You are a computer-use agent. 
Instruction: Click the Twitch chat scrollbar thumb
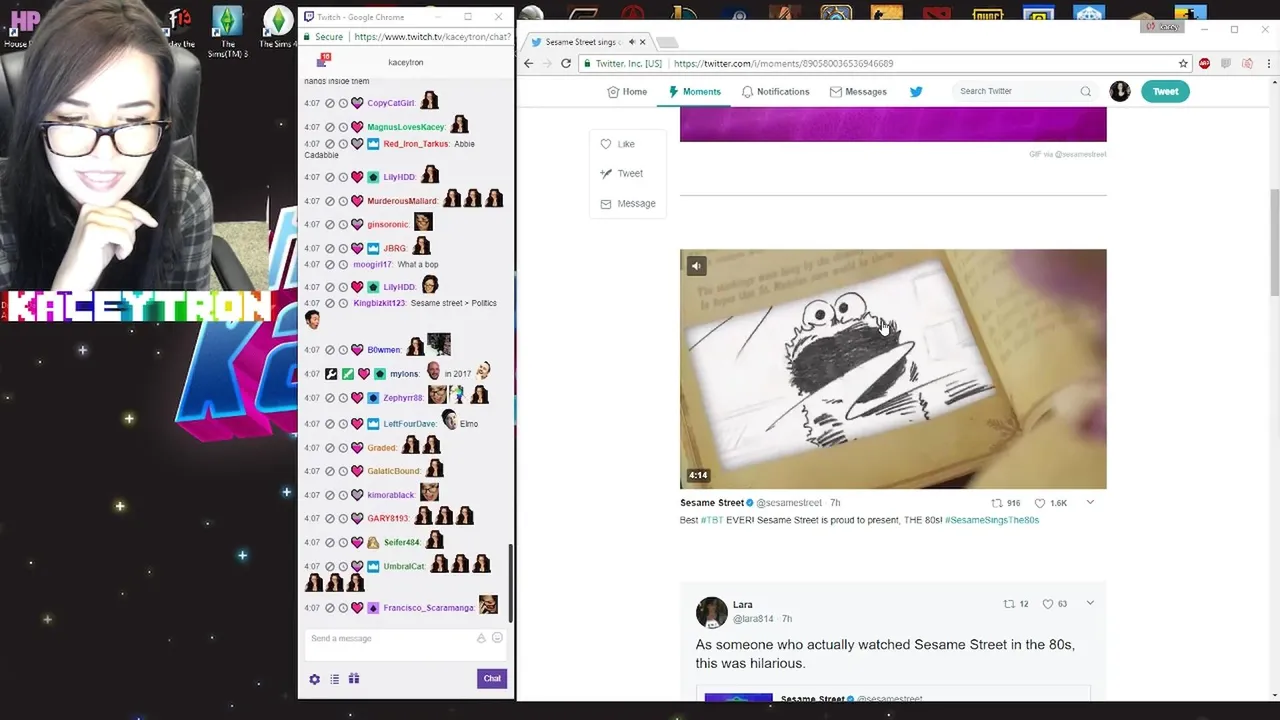point(510,583)
